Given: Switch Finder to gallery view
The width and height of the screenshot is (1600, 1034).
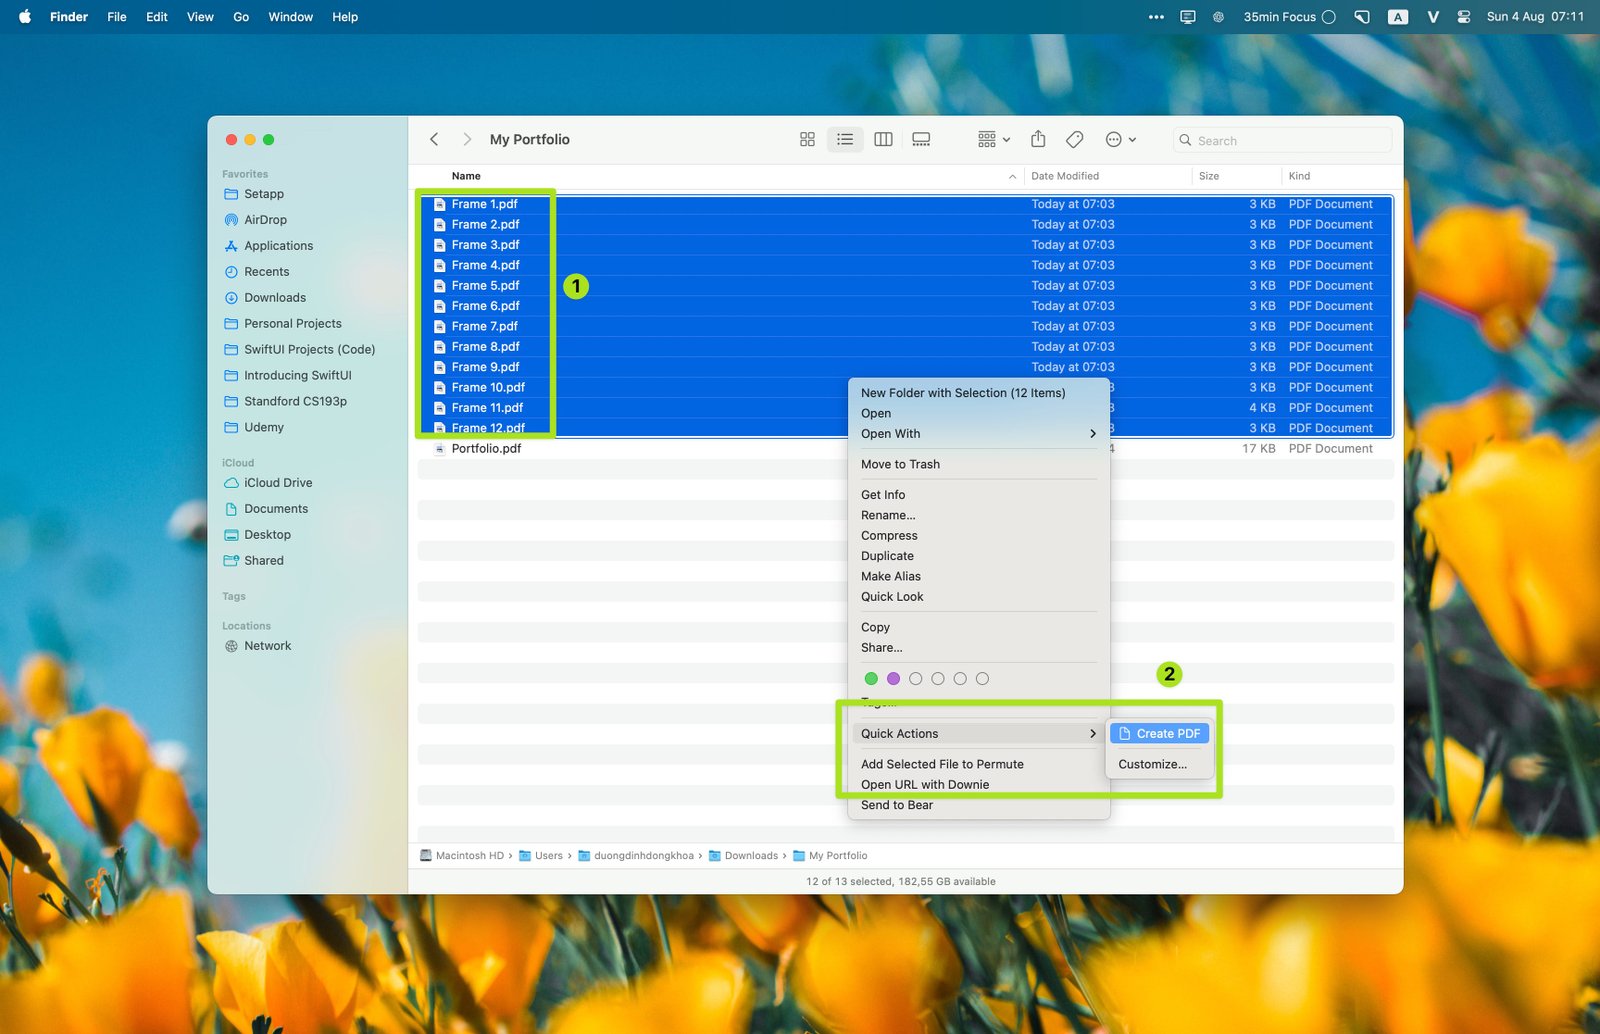Looking at the screenshot, I should (x=921, y=140).
